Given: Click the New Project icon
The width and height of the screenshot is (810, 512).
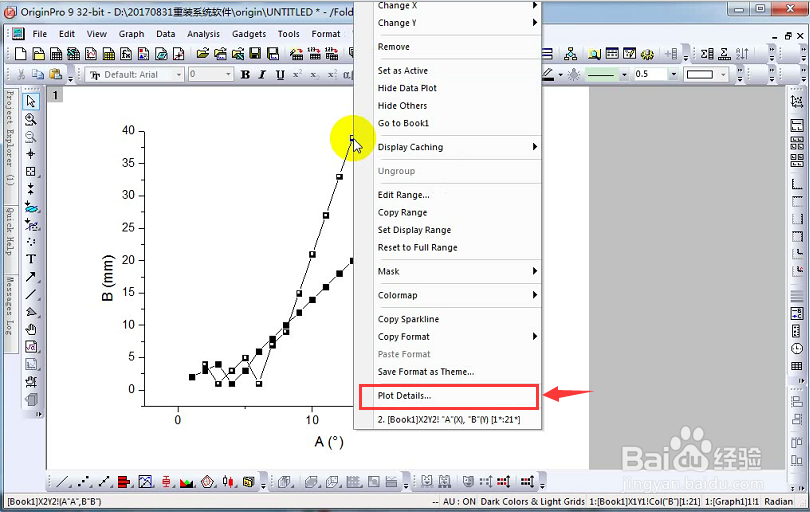Looking at the screenshot, I should tap(21, 53).
